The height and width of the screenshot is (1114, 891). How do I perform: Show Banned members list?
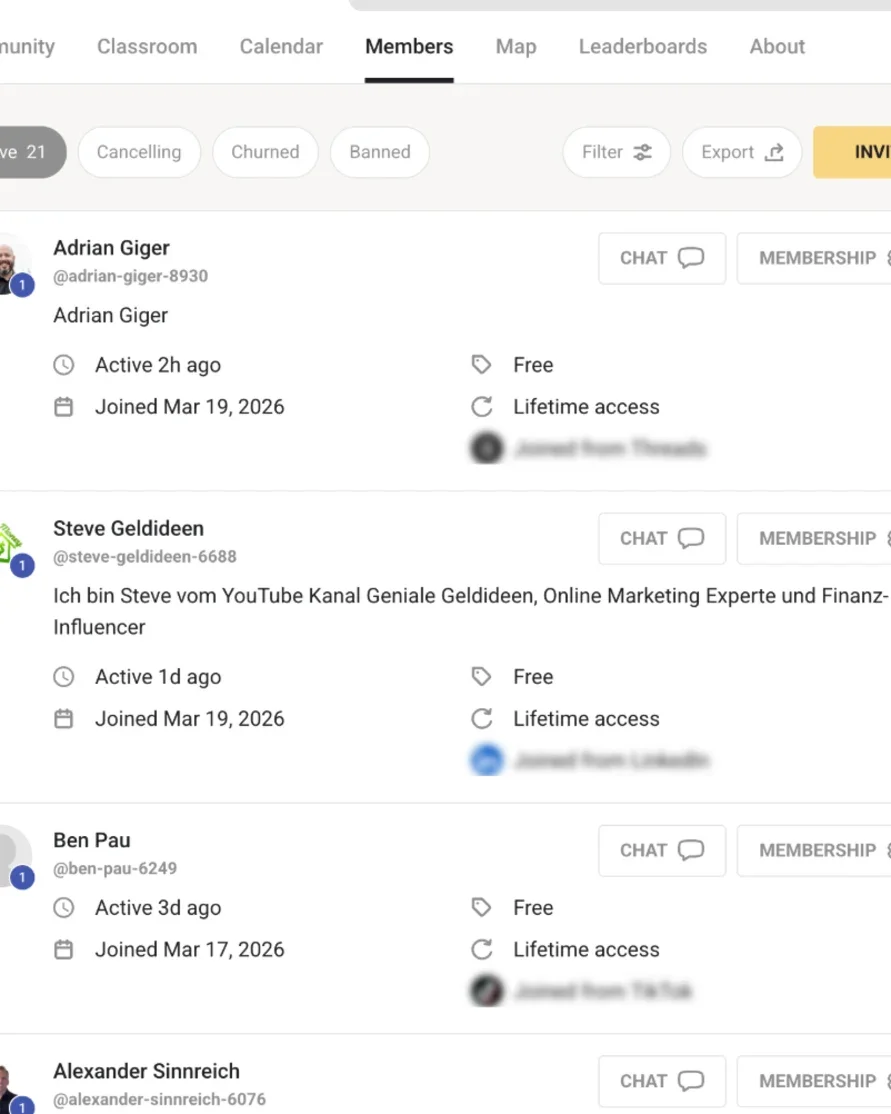pos(380,152)
